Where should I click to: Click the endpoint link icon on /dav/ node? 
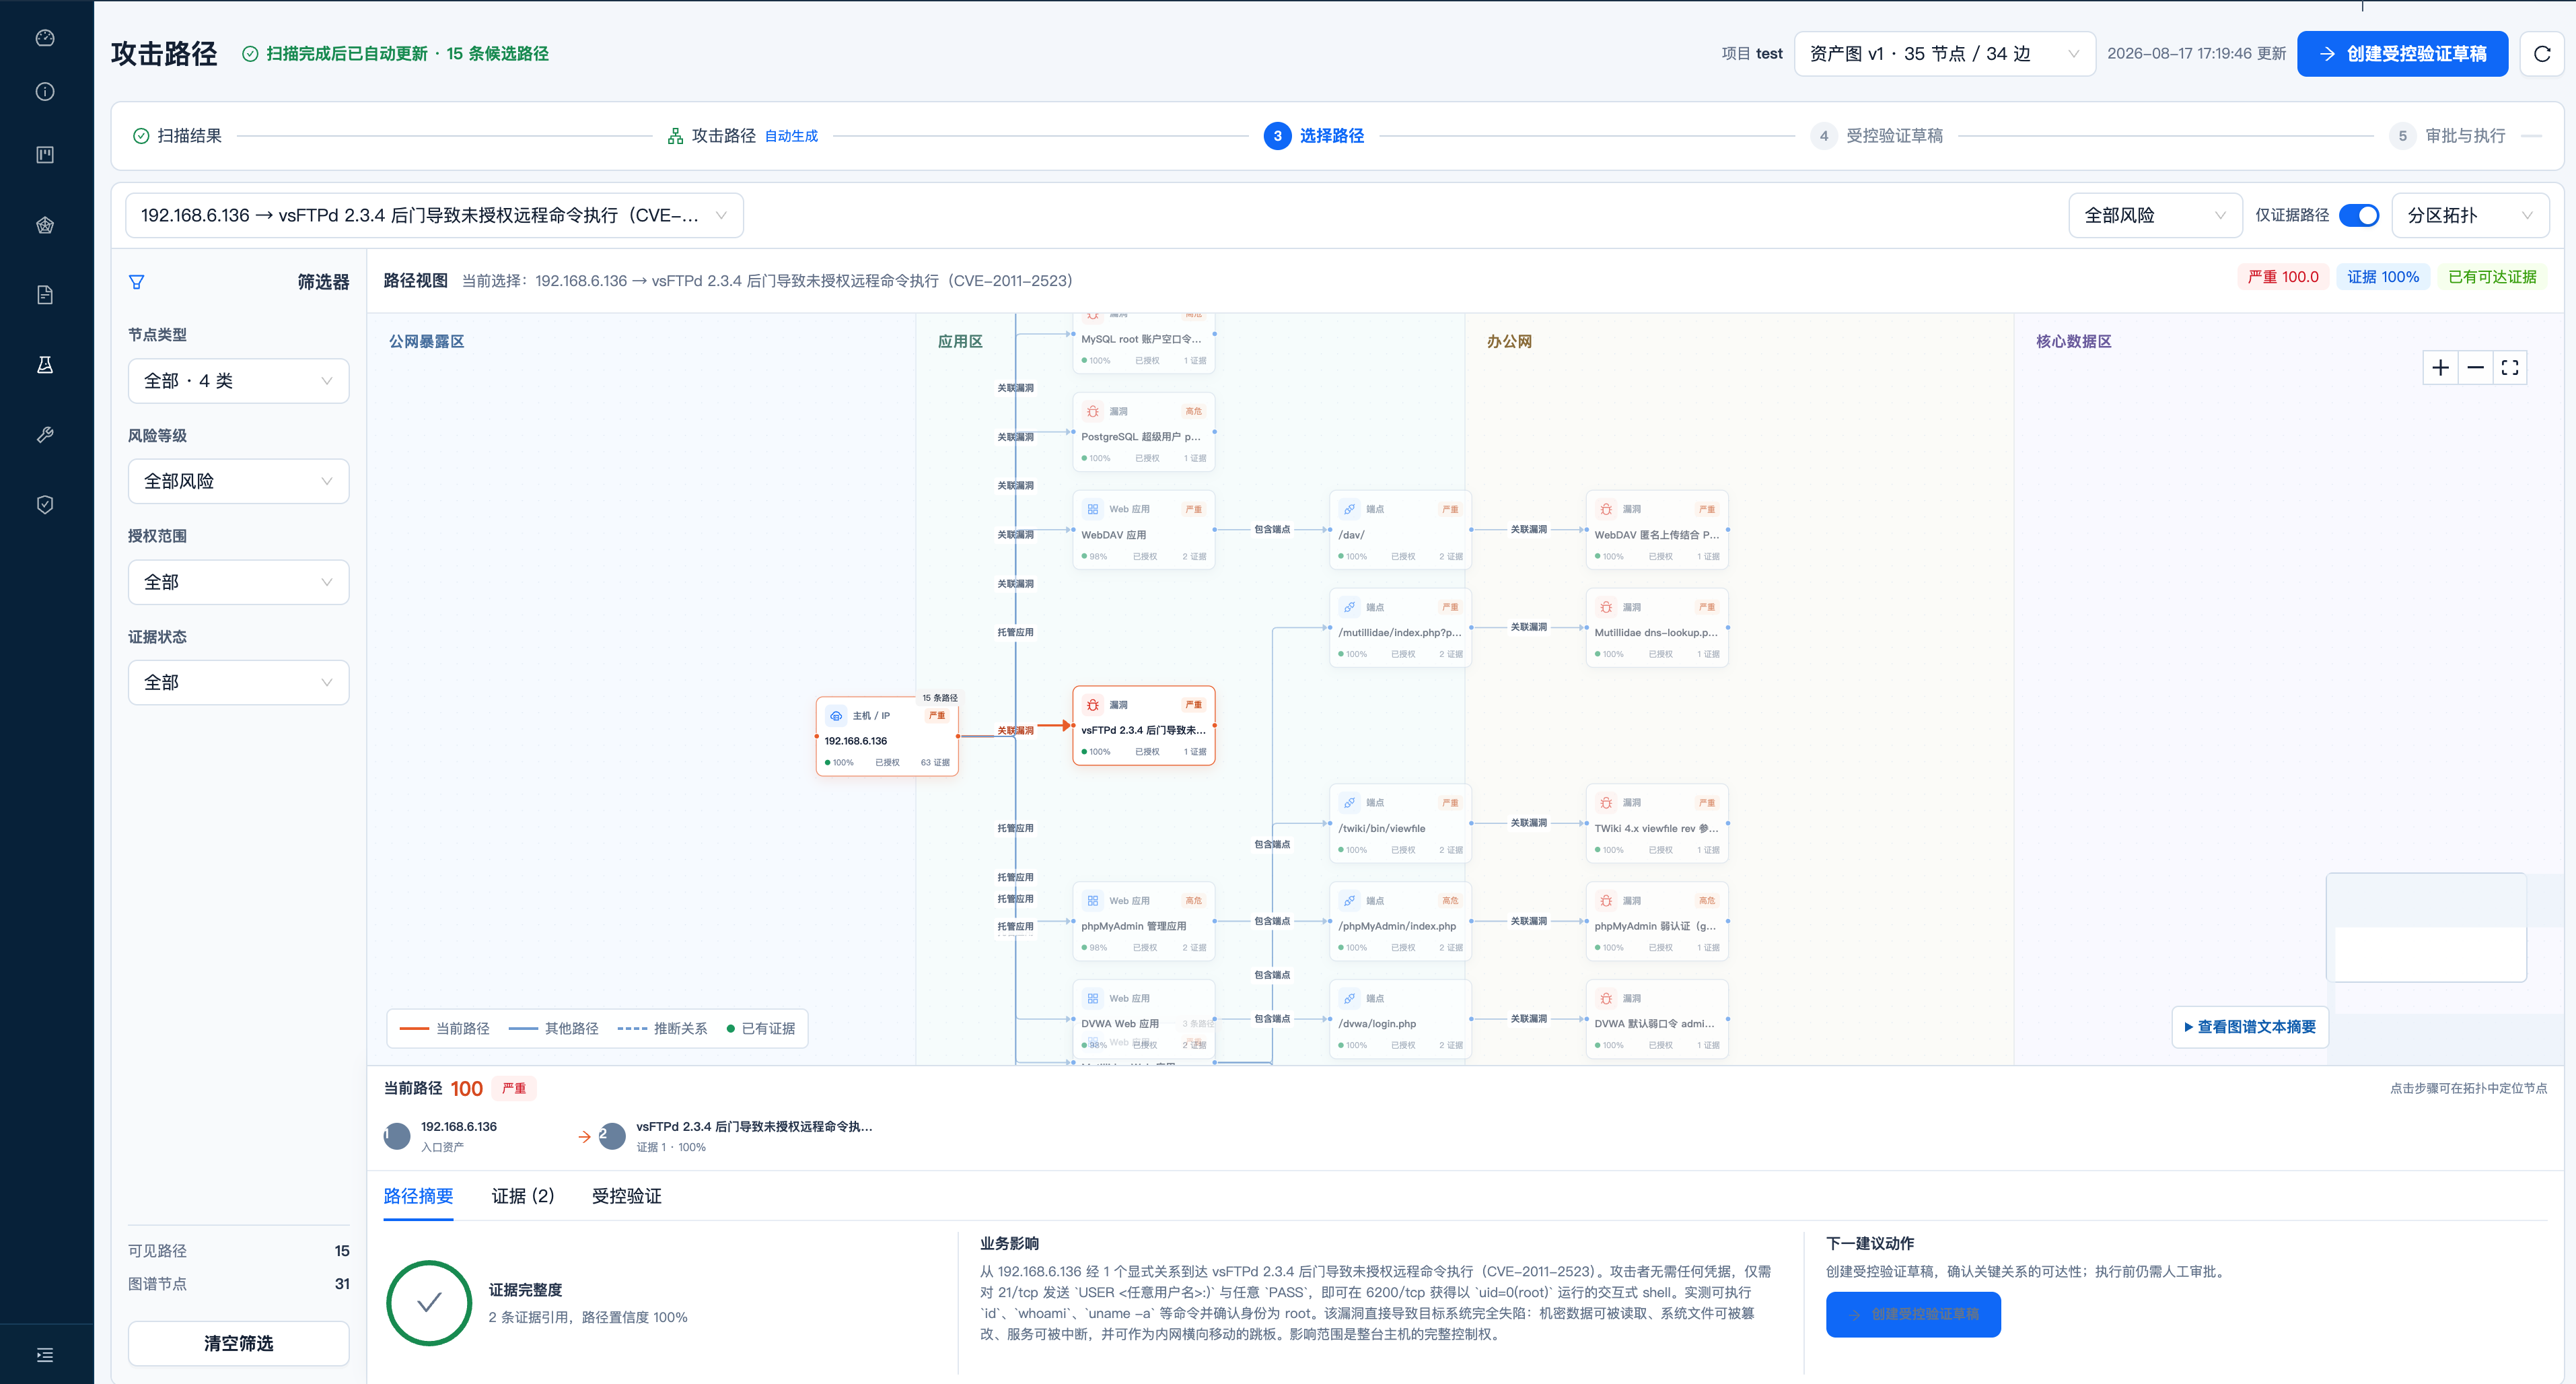pyautogui.click(x=1350, y=509)
